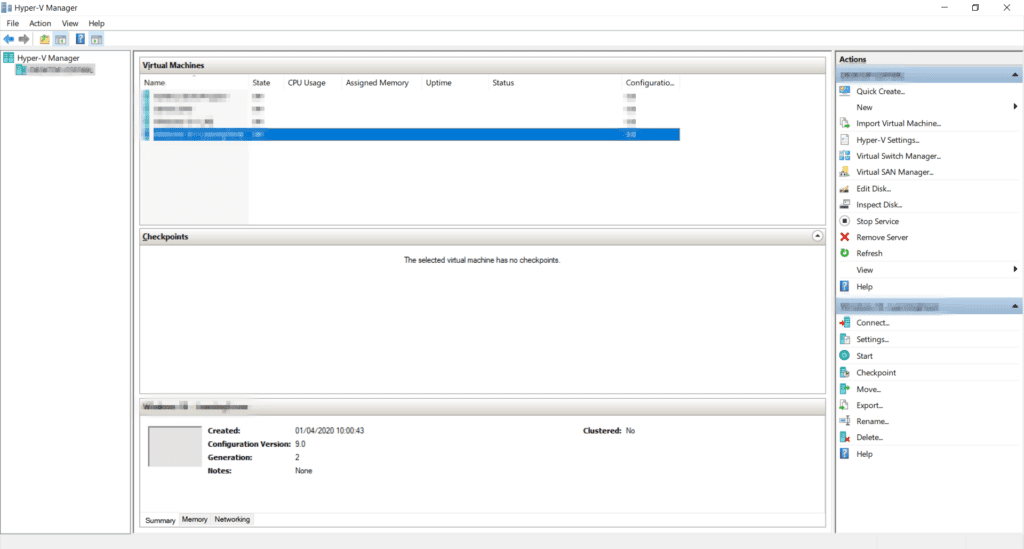Click the red X Remove Server icon
Screen dimensions: 1024x549
tap(844, 237)
